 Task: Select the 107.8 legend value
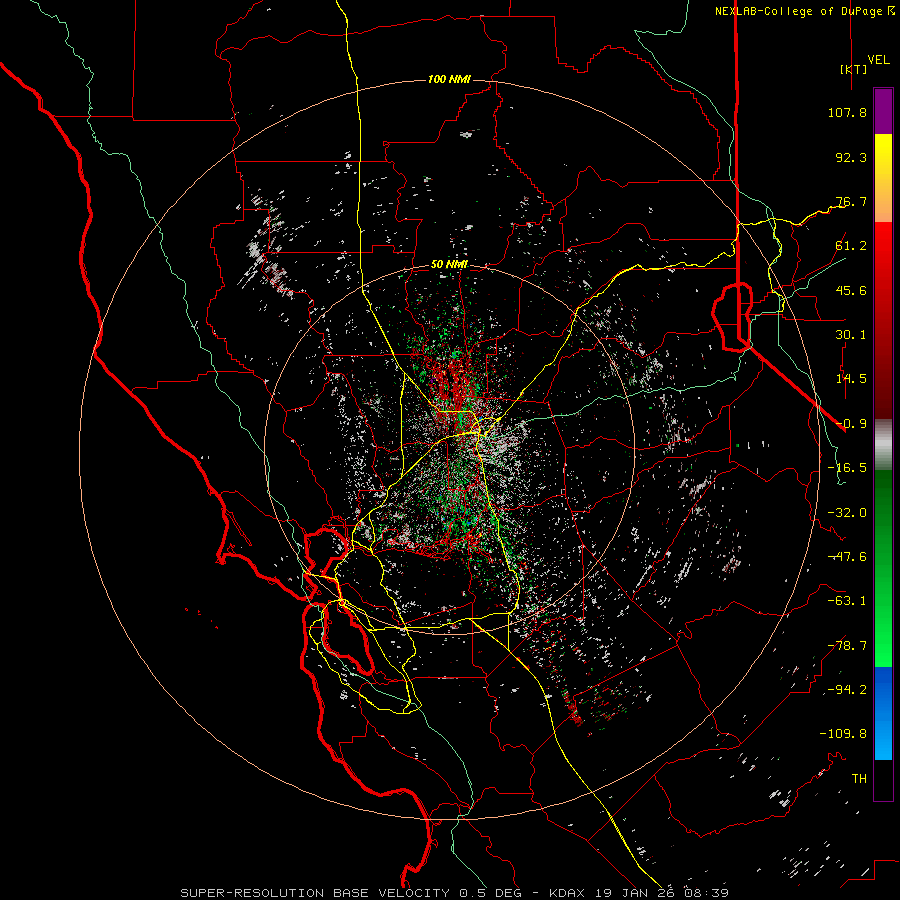coord(847,112)
